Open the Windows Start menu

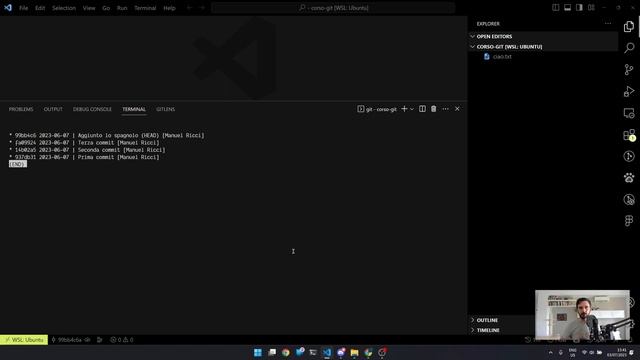tap(258, 352)
